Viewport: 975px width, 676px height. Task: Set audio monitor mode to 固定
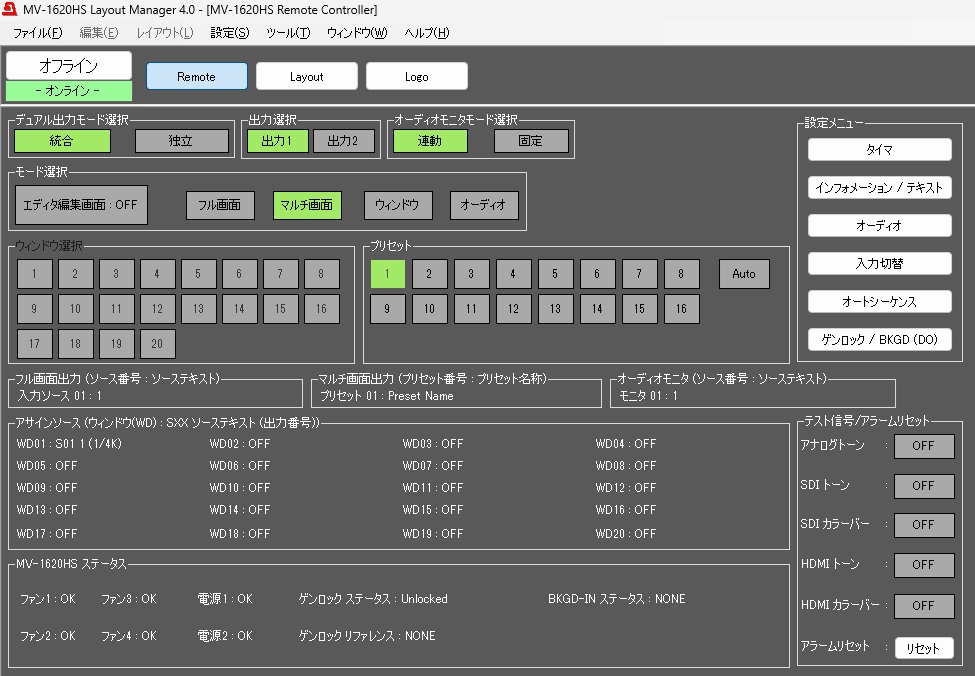[530, 141]
